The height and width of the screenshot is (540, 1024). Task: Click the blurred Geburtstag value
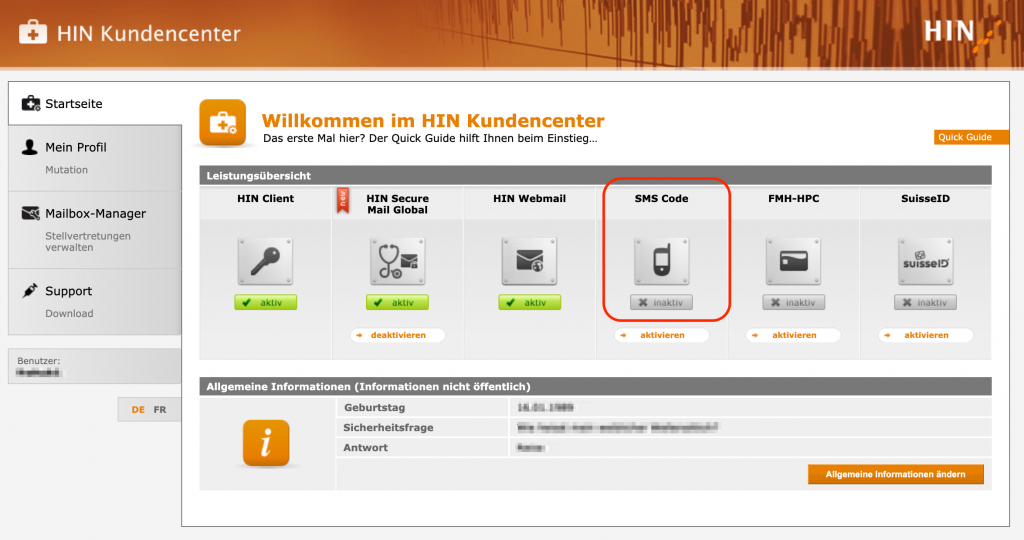(x=545, y=407)
